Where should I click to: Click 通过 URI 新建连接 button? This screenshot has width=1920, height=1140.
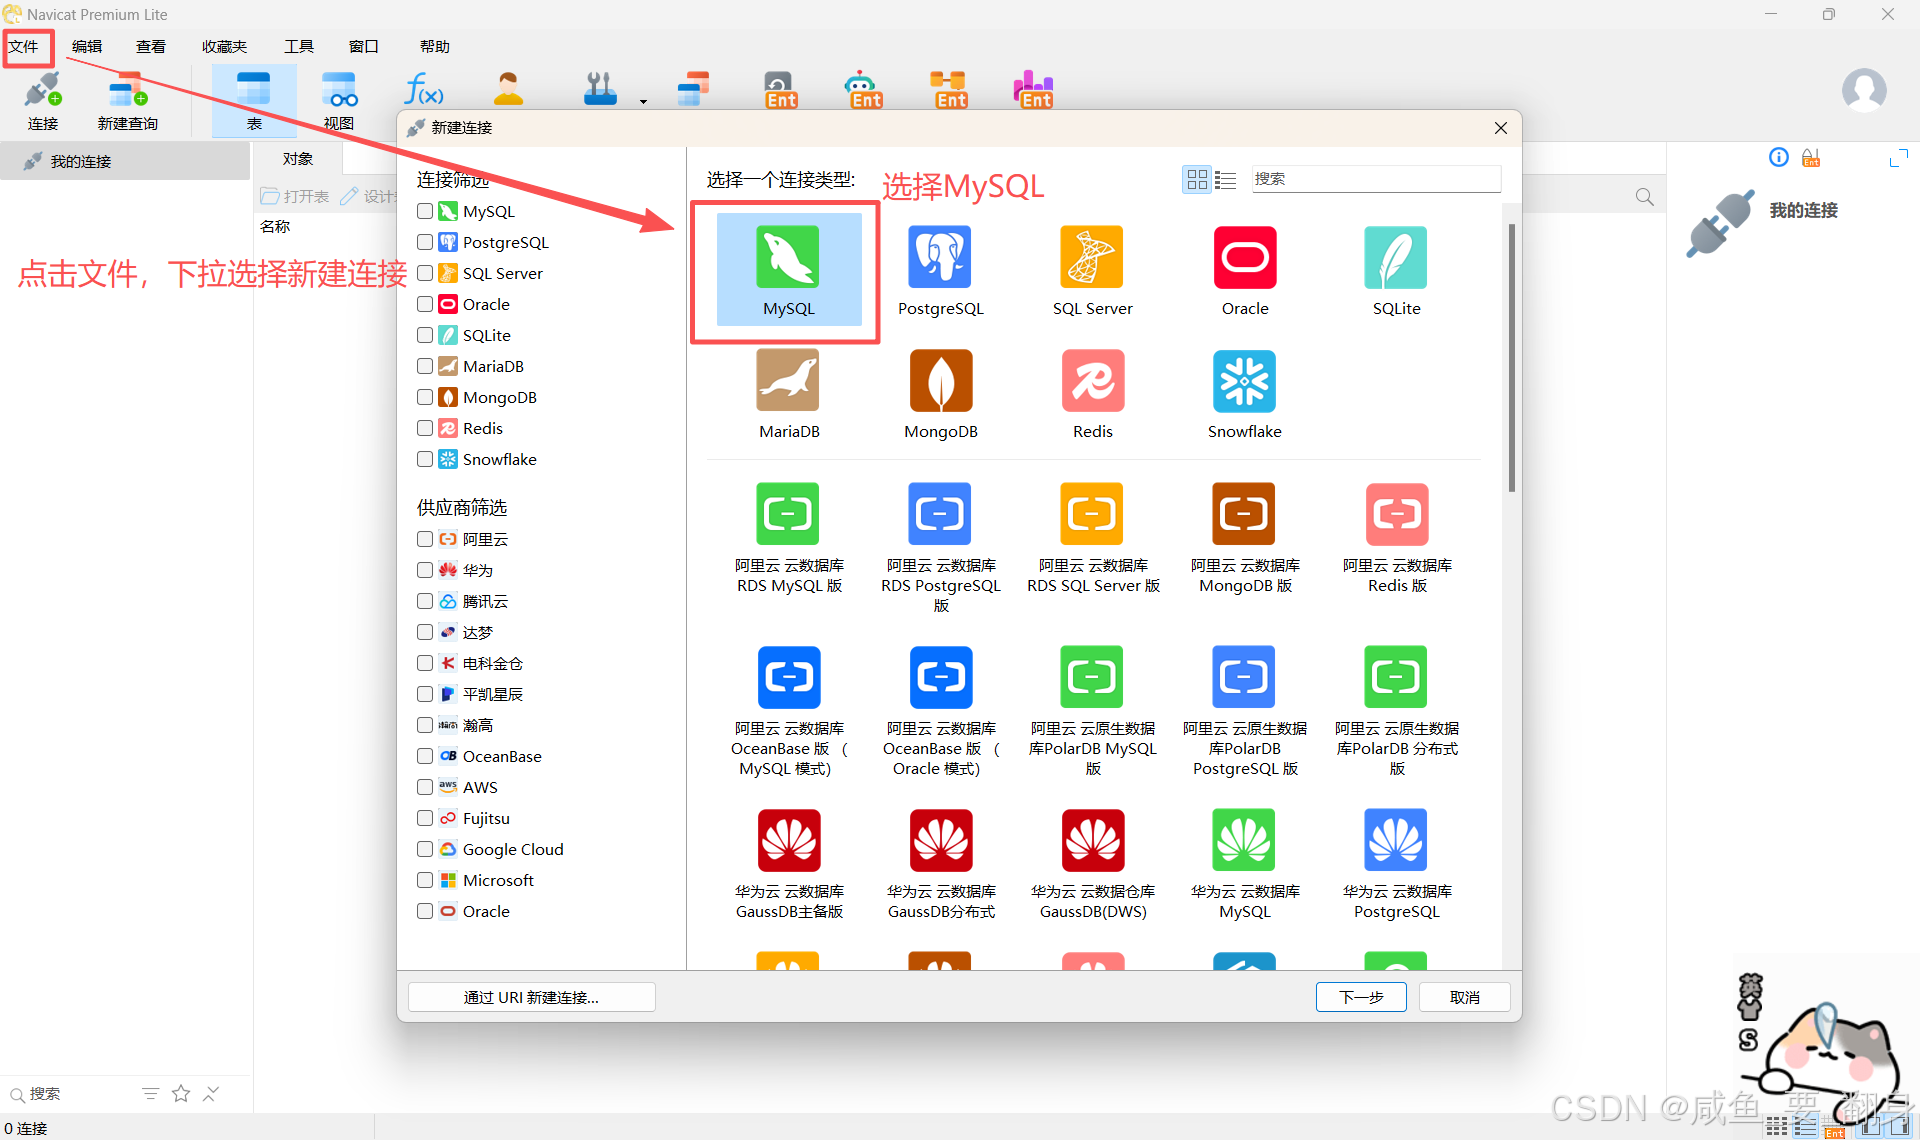(531, 997)
